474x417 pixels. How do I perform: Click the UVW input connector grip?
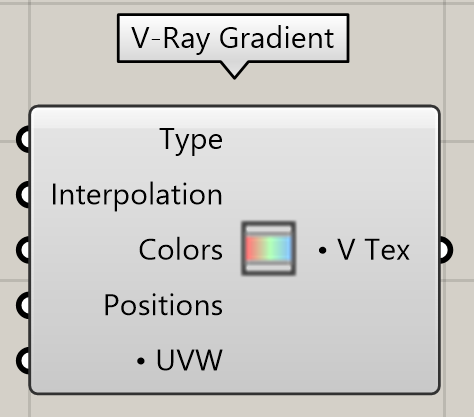click(x=23, y=361)
